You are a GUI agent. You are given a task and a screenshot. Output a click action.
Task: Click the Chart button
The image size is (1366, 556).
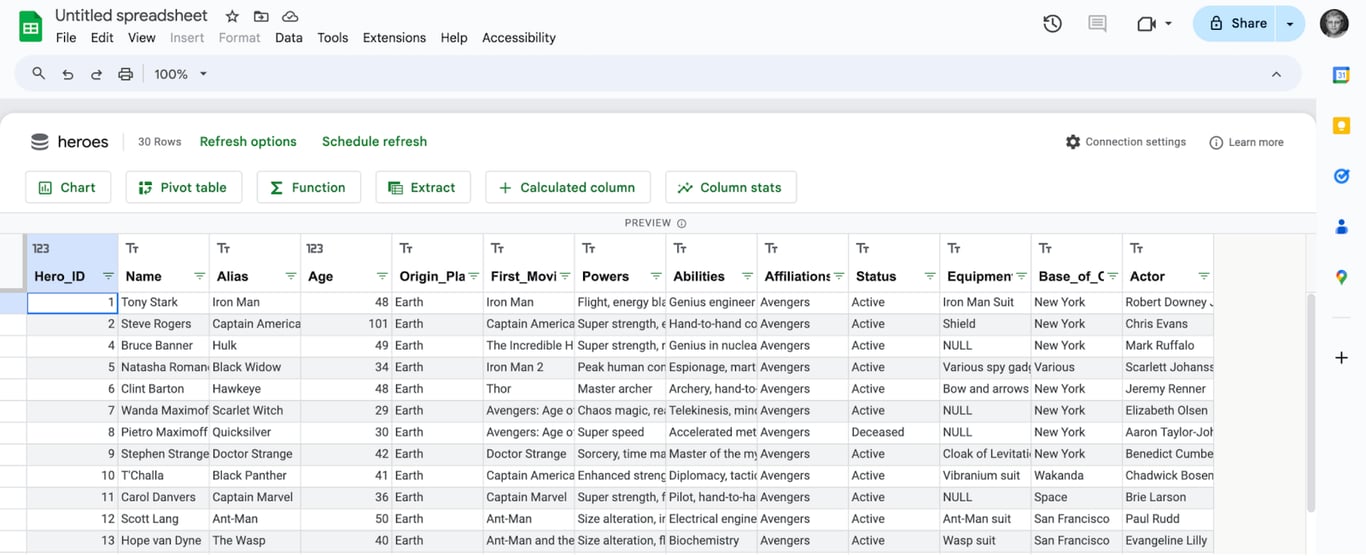(67, 187)
